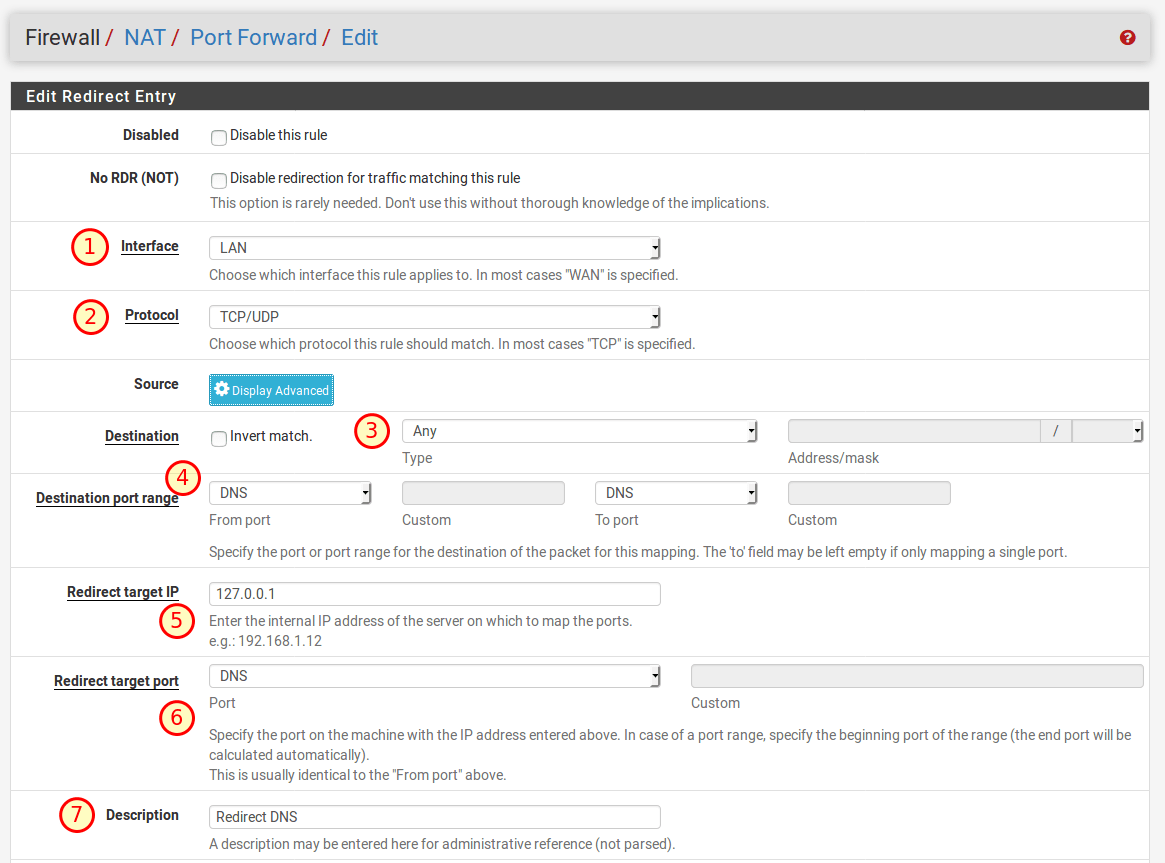Open the Port Forward breadcrumb link
The height and width of the screenshot is (863, 1165).
point(253,38)
